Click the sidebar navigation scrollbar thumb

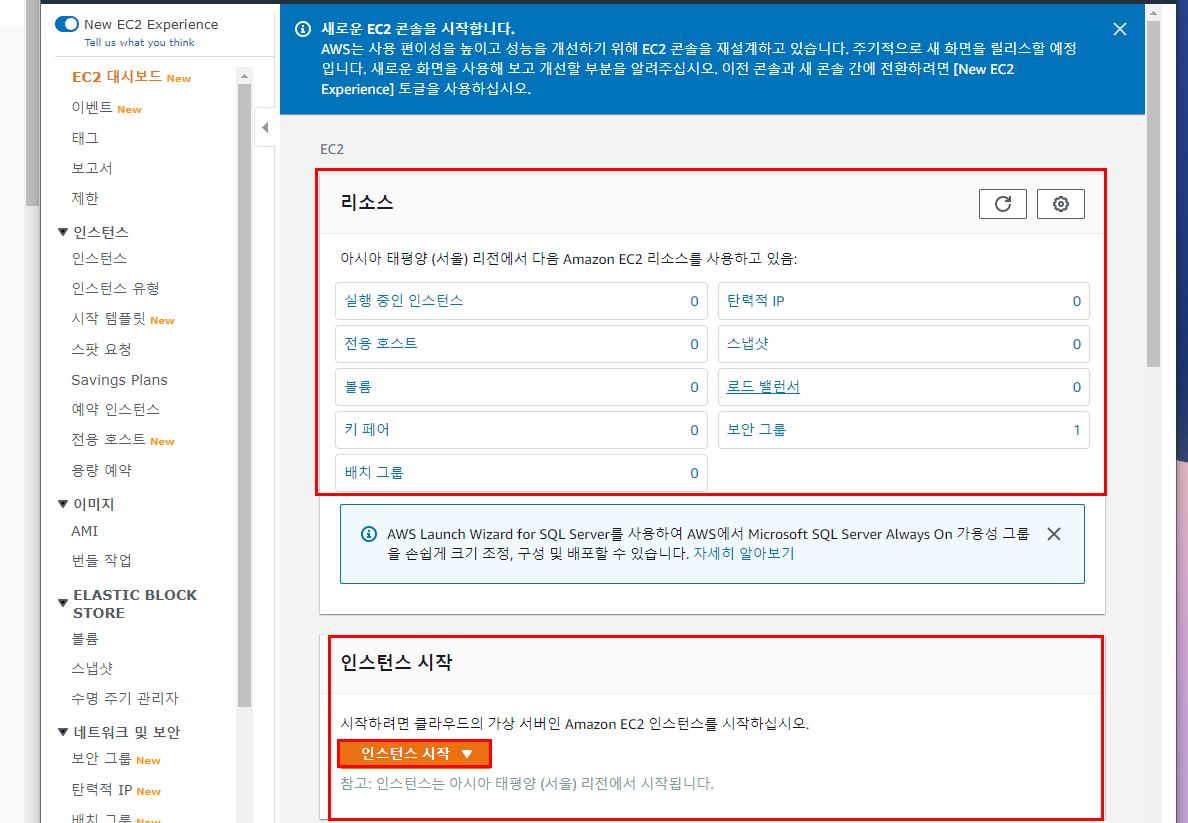(x=244, y=395)
